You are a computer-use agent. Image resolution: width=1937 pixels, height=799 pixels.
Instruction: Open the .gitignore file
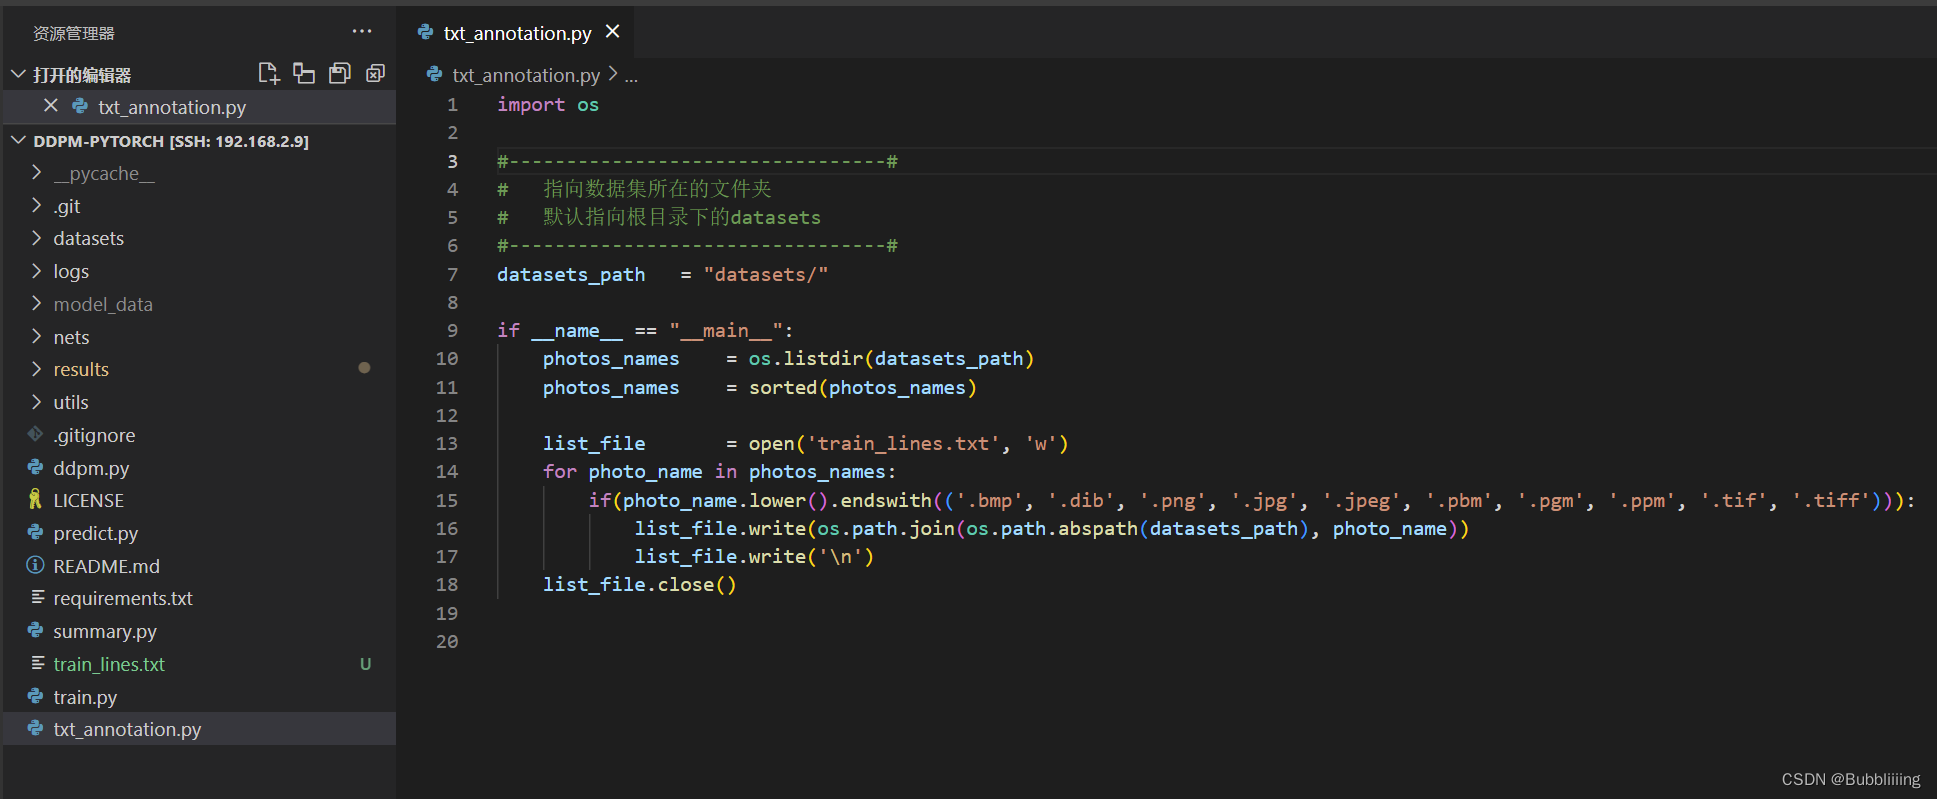pos(200,435)
